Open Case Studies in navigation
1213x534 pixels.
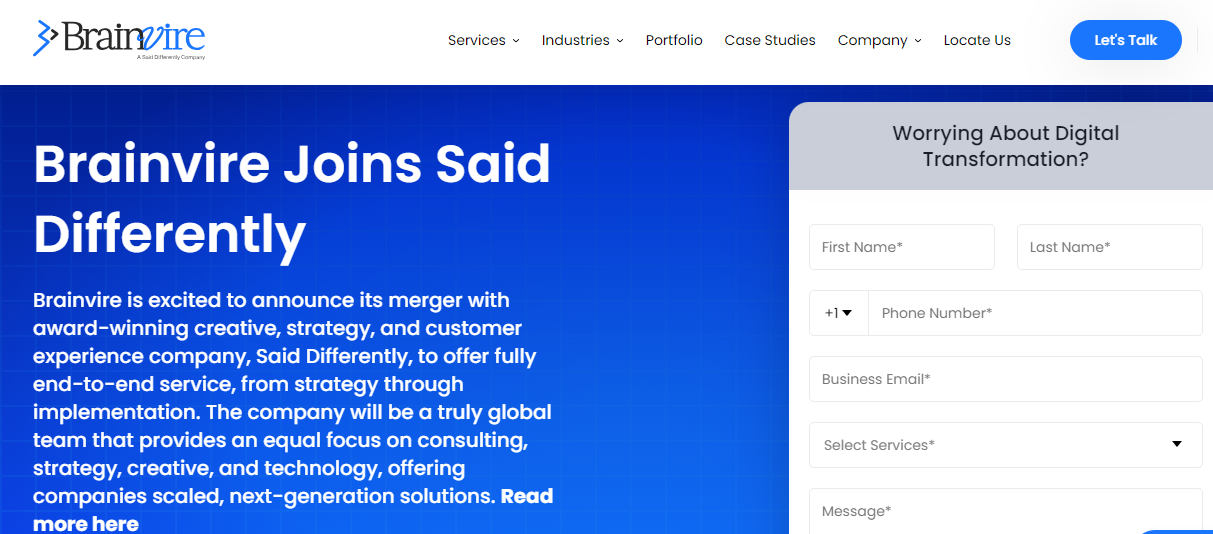click(x=770, y=40)
